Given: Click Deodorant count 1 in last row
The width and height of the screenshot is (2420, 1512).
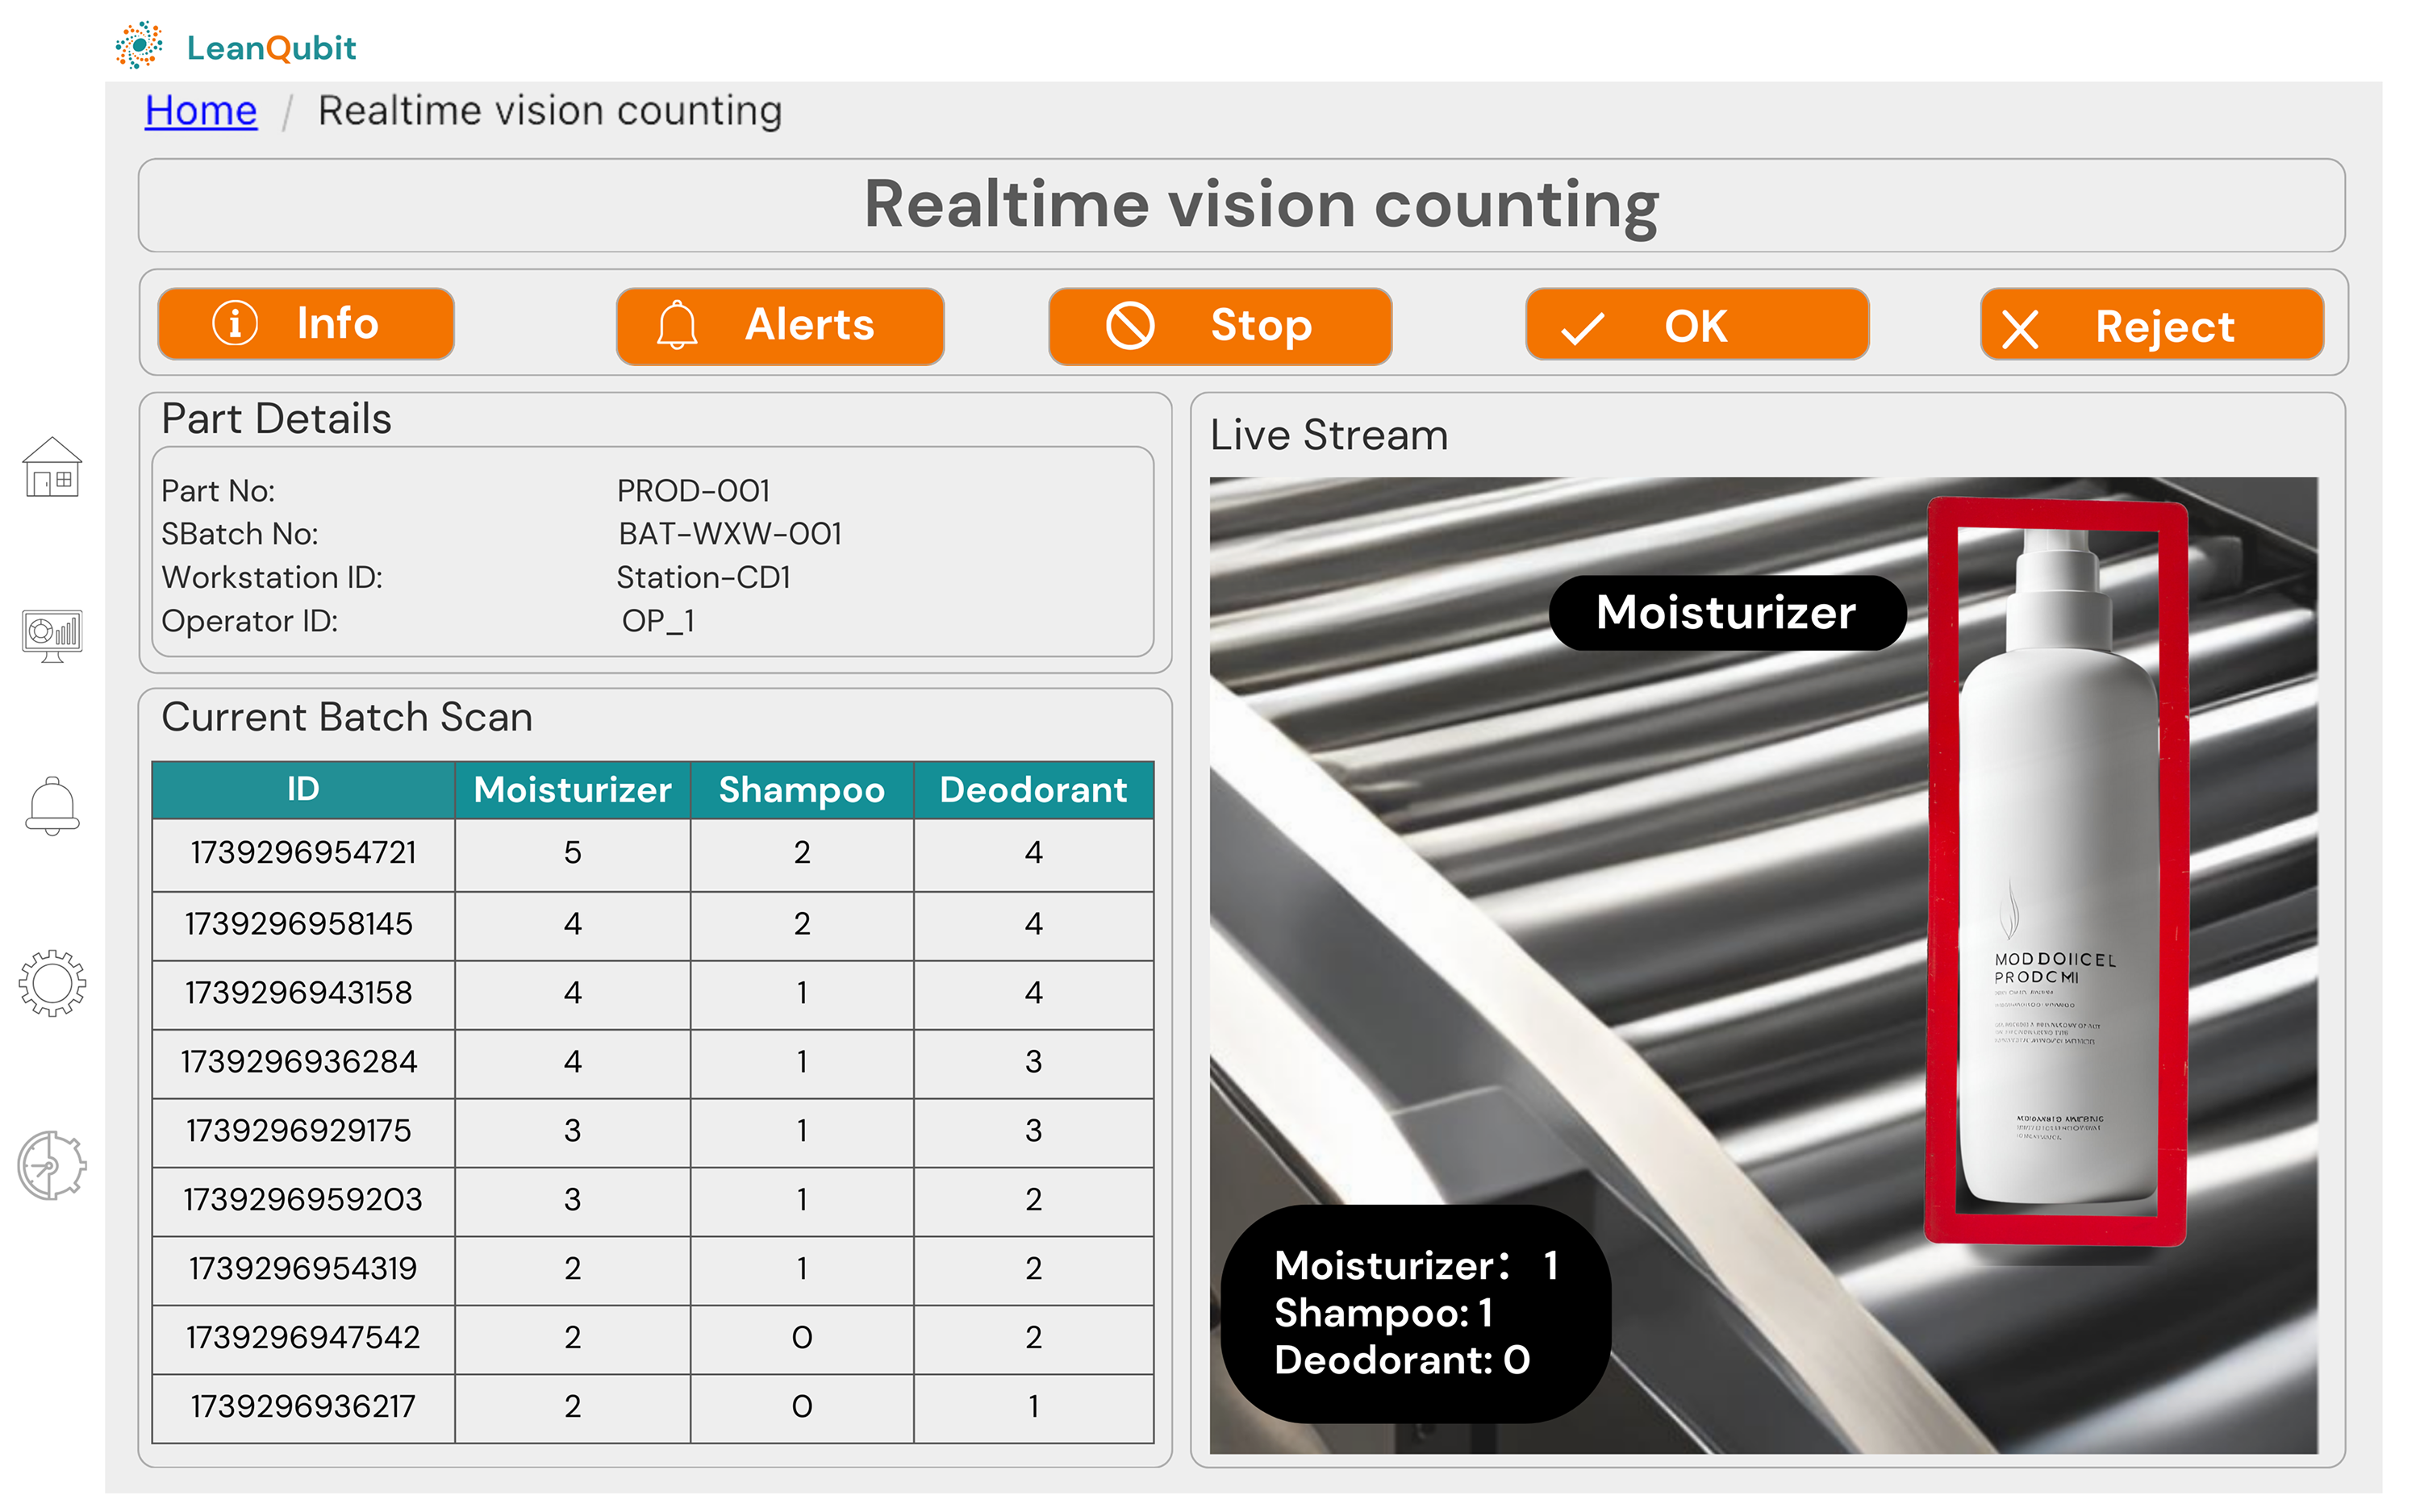Looking at the screenshot, I should pyautogui.click(x=1033, y=1407).
